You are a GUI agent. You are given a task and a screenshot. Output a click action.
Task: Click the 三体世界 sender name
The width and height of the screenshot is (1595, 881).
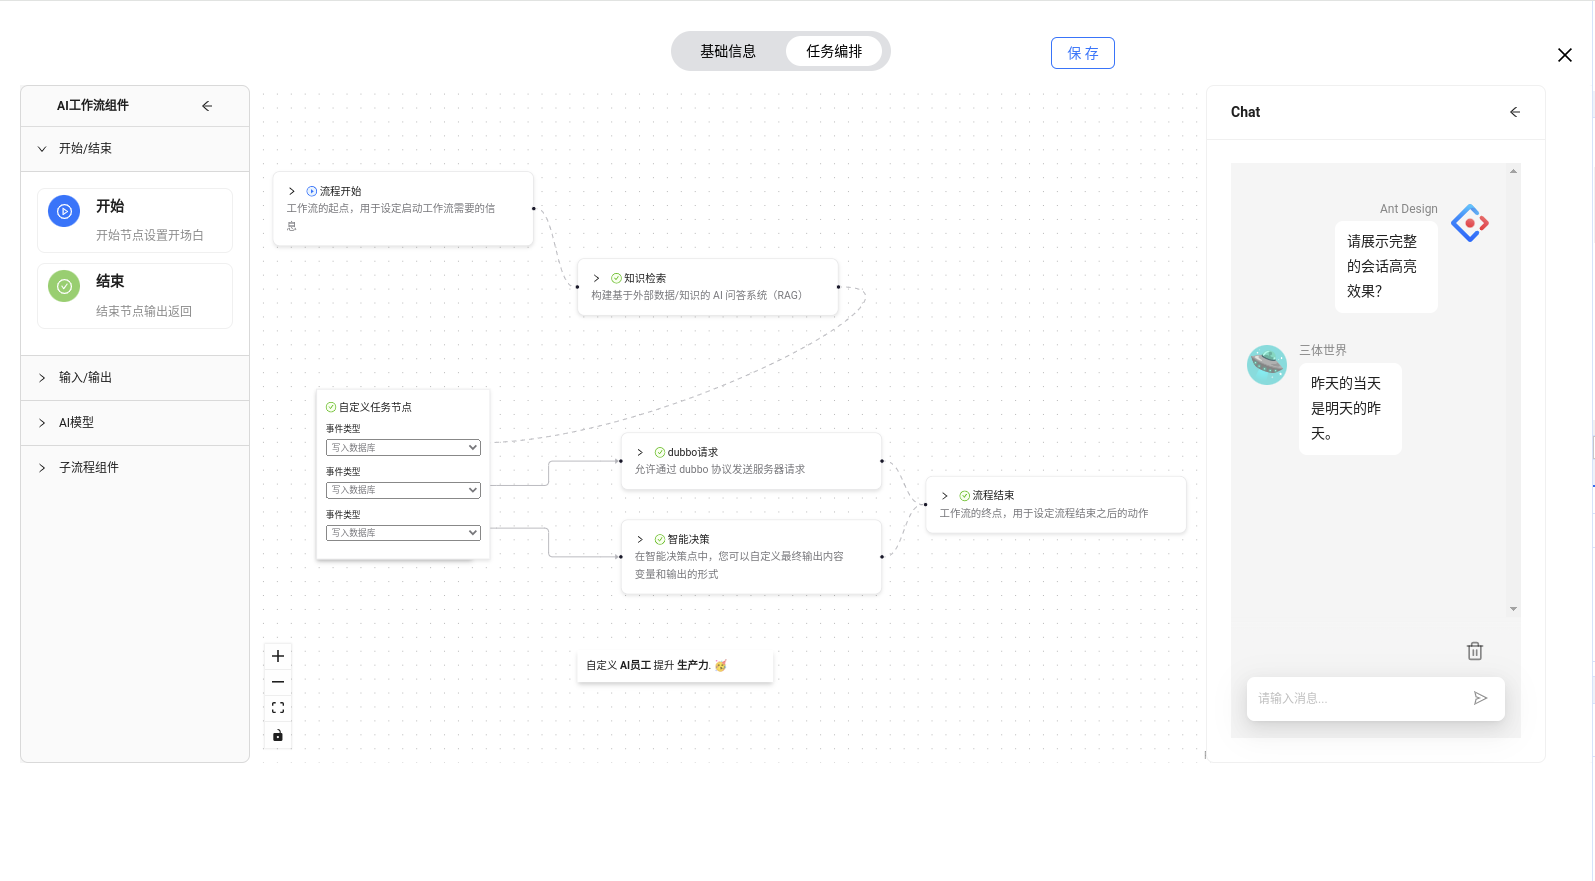click(1323, 350)
